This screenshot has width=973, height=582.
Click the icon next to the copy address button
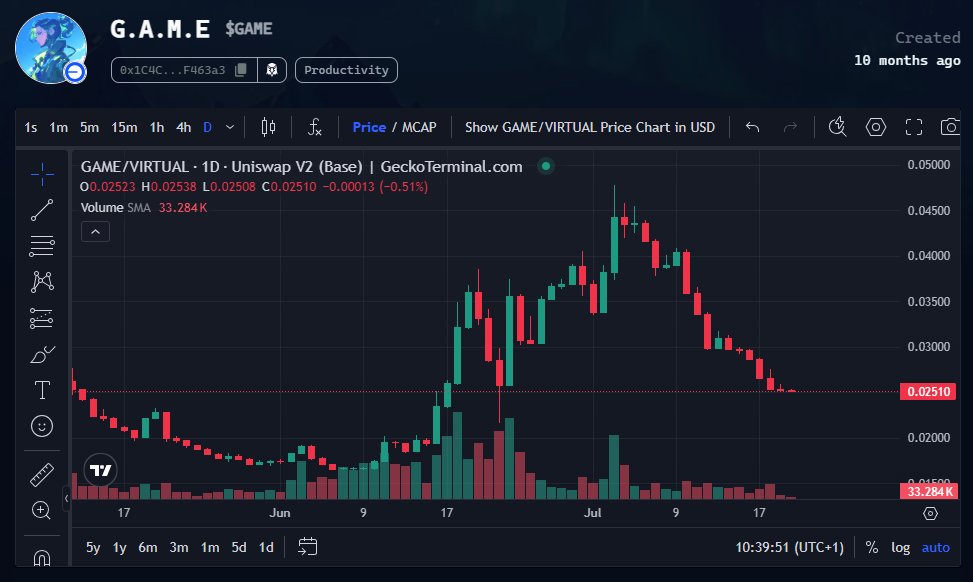(x=272, y=70)
